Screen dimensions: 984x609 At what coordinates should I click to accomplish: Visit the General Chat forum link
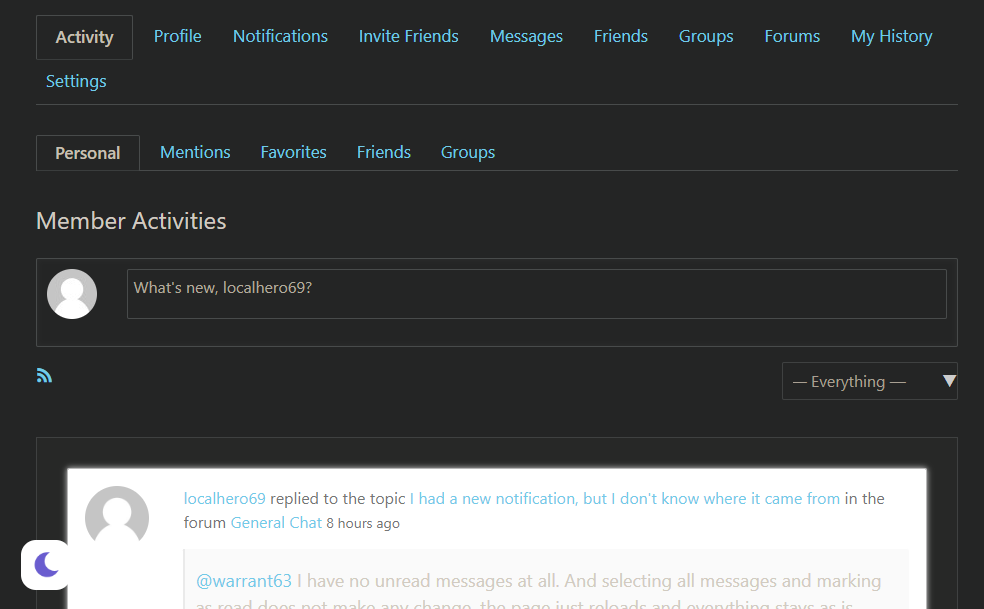[x=276, y=522]
